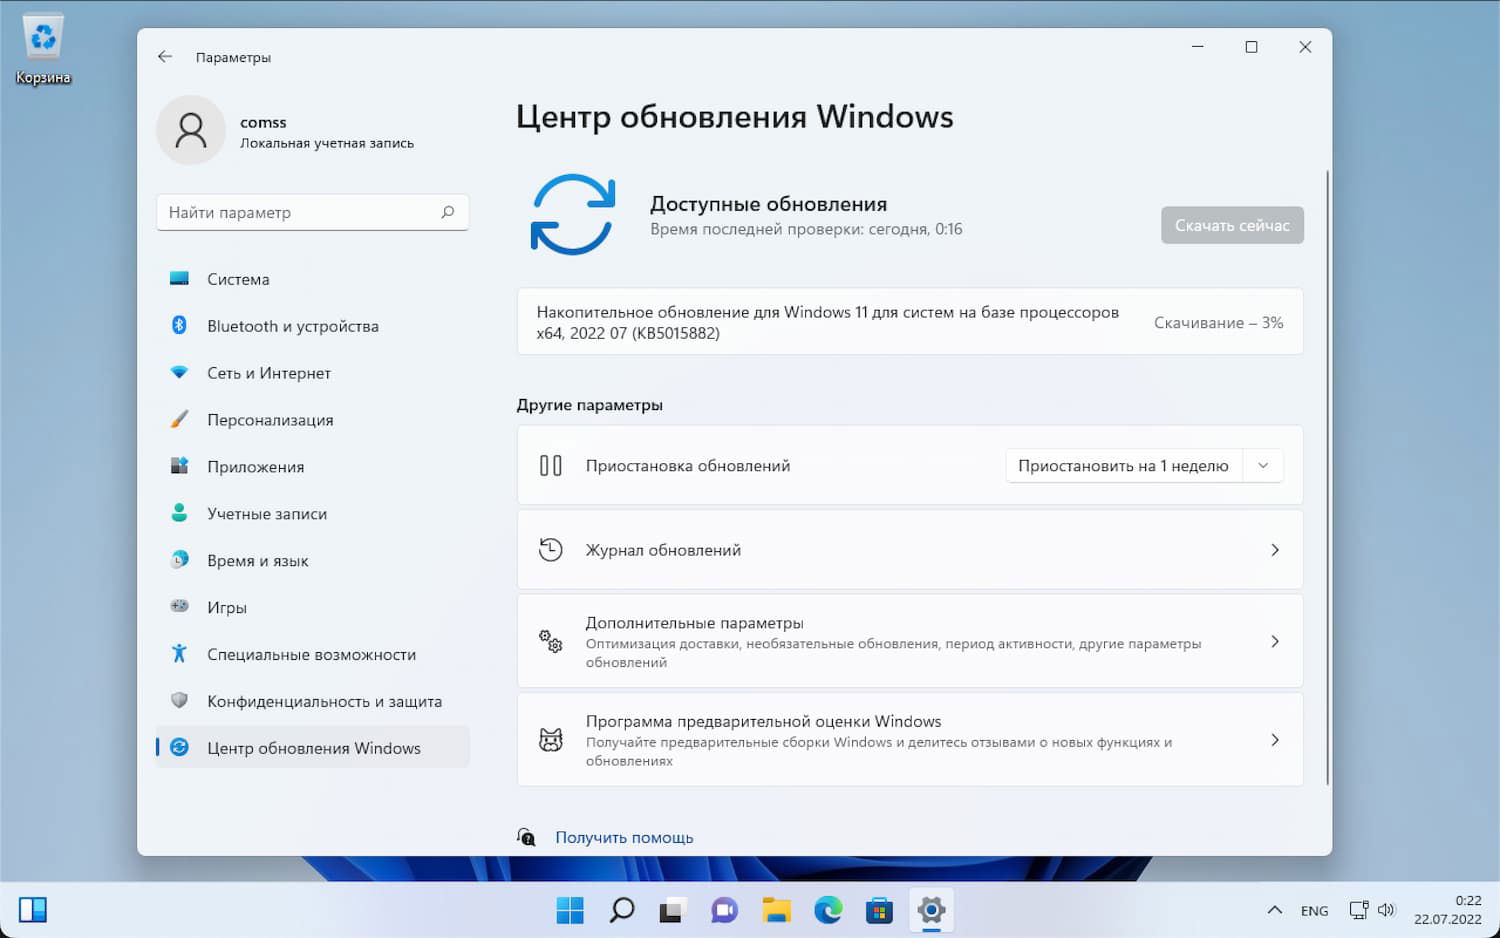
Task: Open File Explorer from the taskbar
Action: tap(776, 910)
